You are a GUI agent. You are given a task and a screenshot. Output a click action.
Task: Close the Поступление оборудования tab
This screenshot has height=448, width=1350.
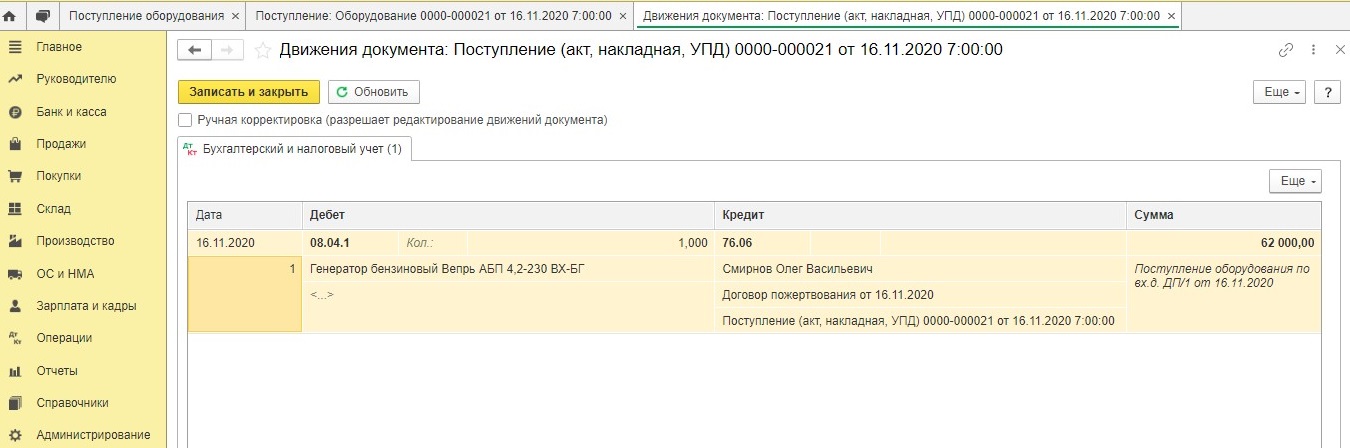point(235,17)
